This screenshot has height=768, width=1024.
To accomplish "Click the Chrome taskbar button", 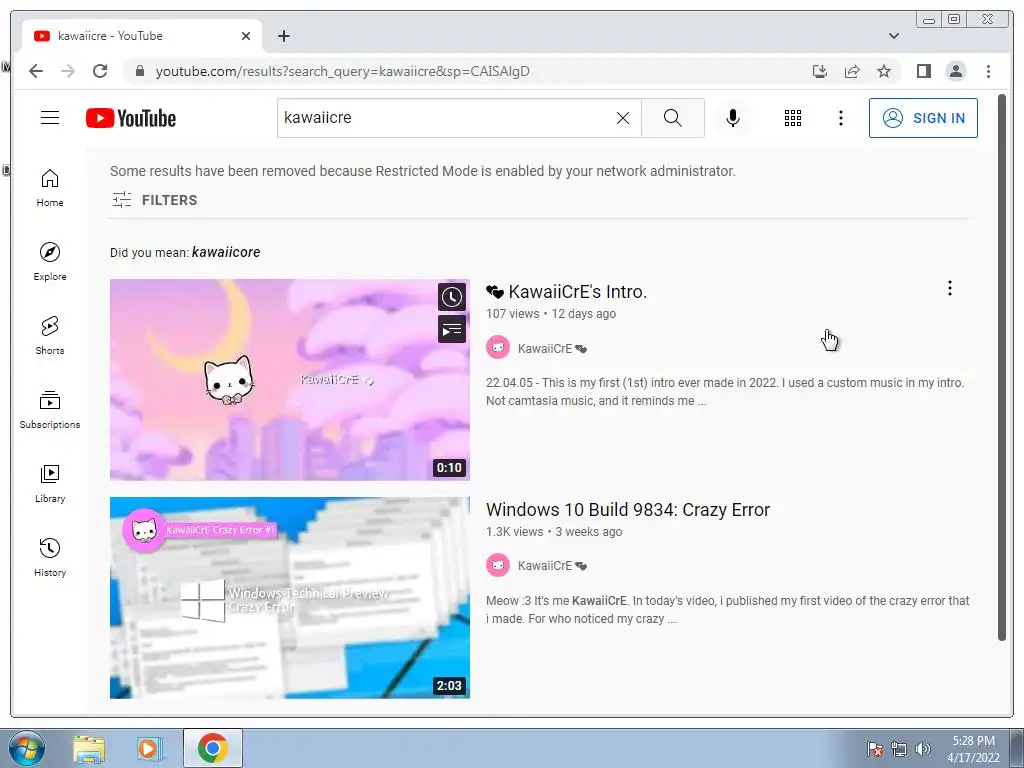I will pos(213,748).
